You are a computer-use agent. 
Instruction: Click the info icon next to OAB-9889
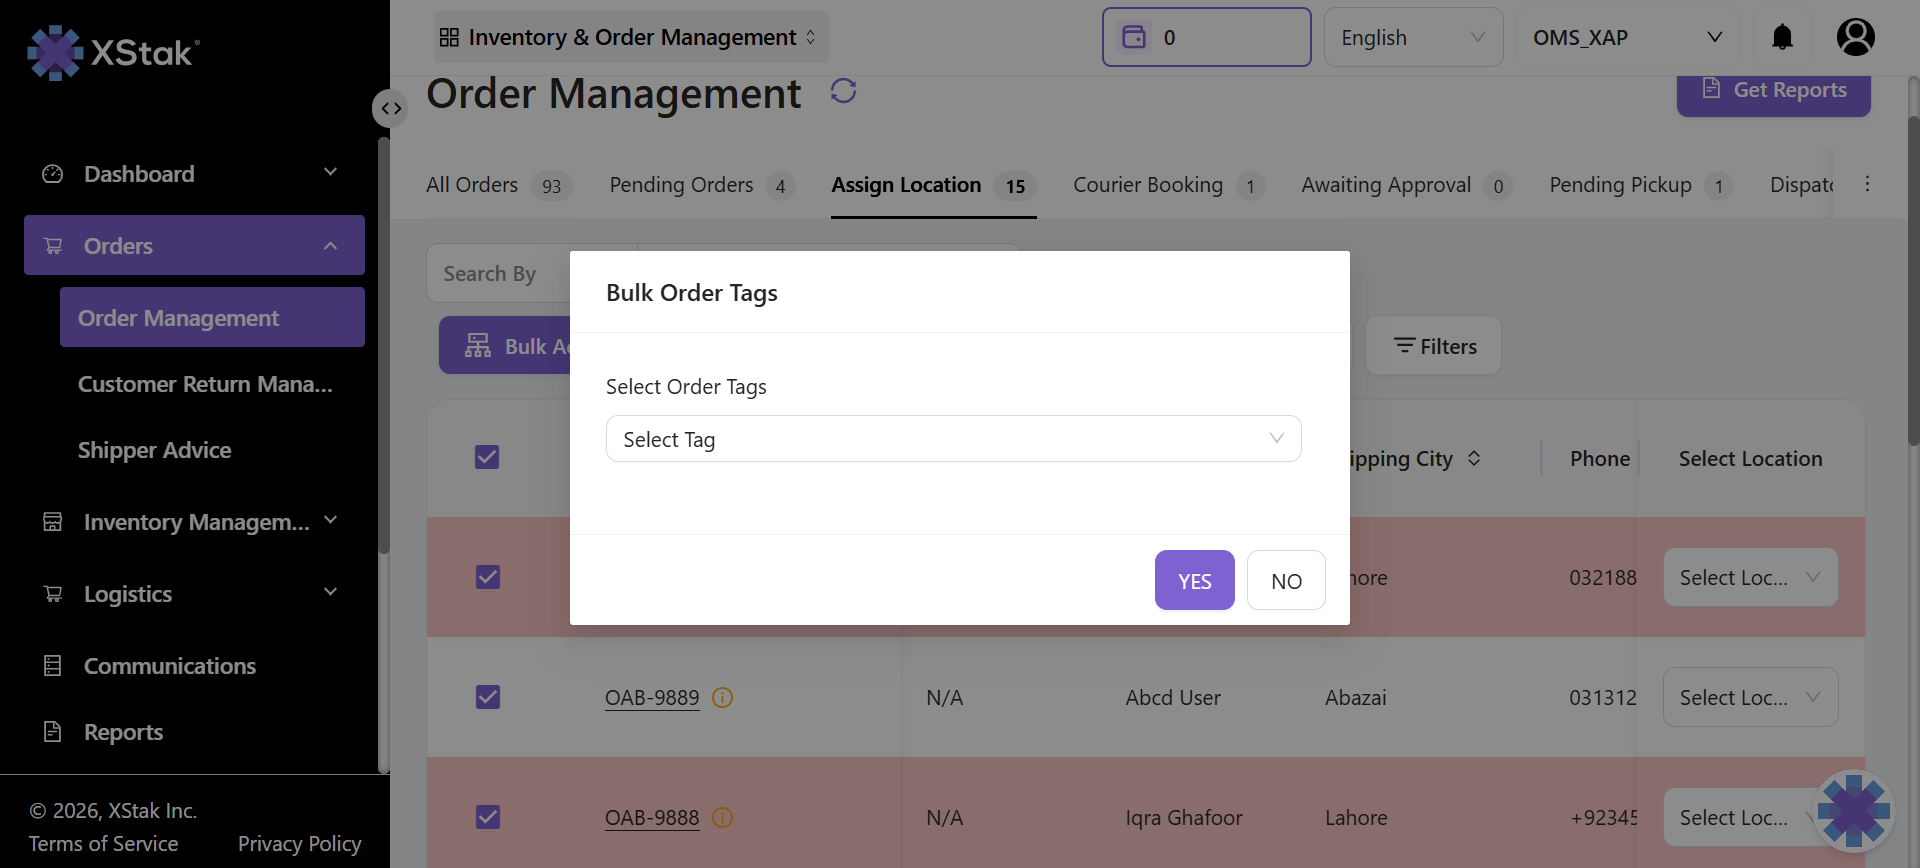722,698
